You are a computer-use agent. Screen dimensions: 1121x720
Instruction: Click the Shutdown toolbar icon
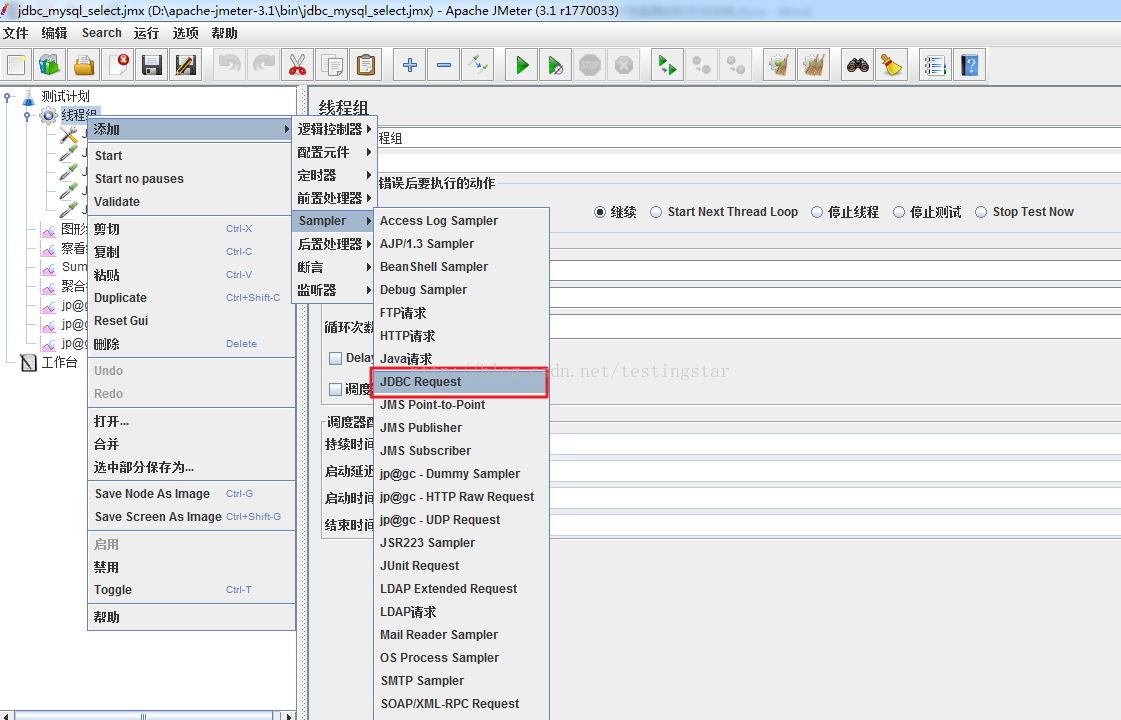[x=624, y=65]
